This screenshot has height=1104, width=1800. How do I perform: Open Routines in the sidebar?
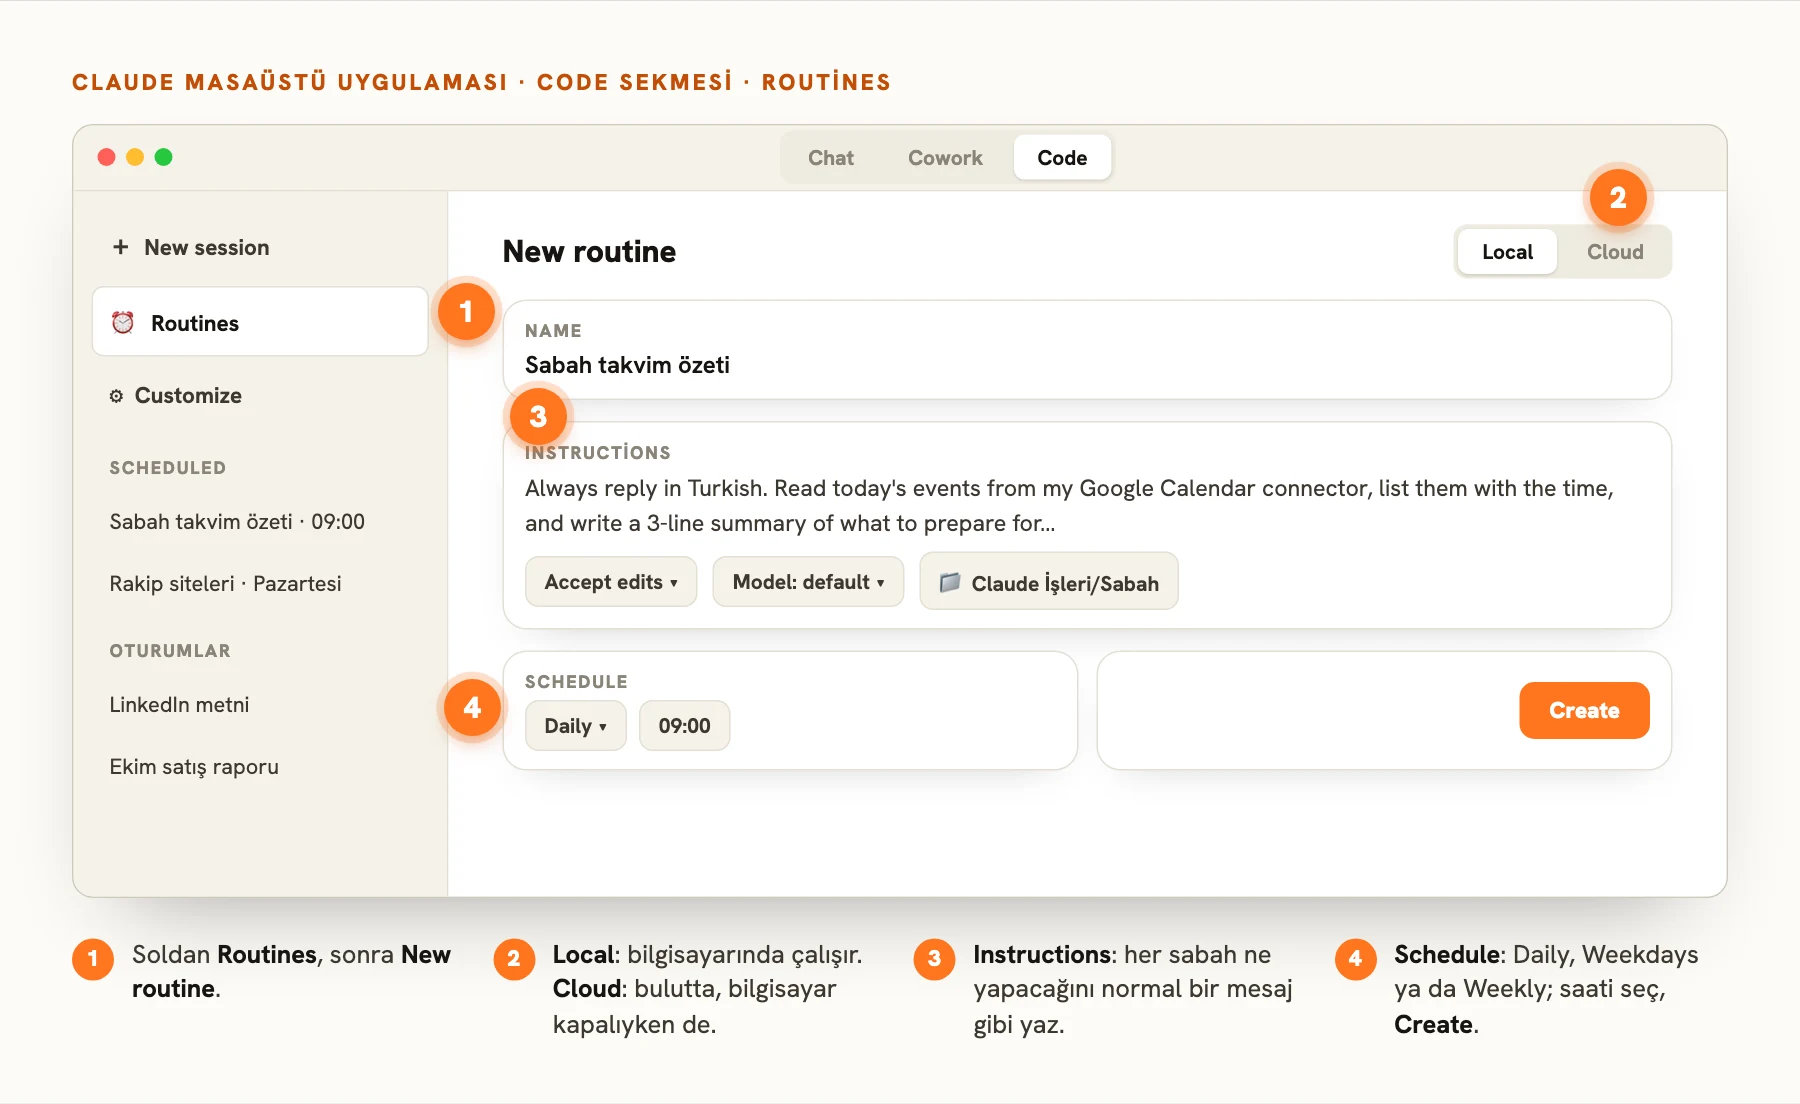pyautogui.click(x=260, y=322)
